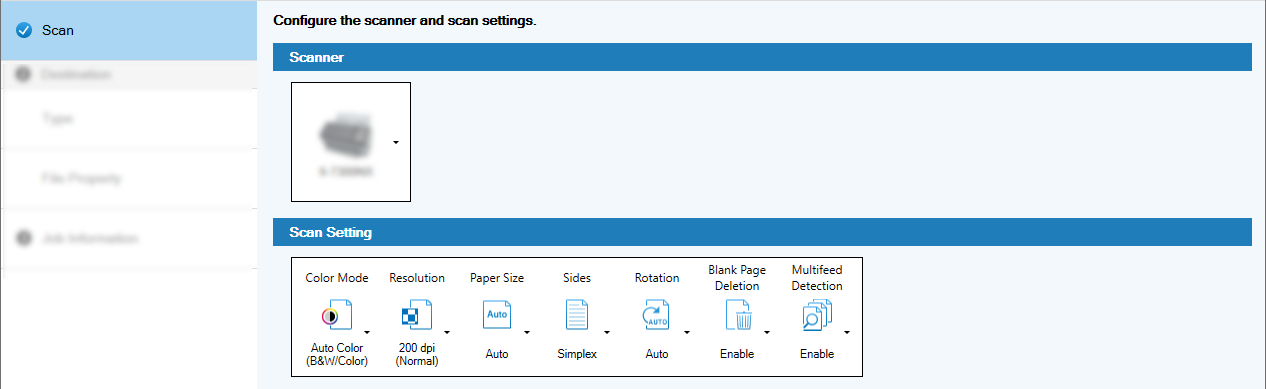This screenshot has width=1266, height=389.
Task: Click the Color Mode label
Action: pos(337,278)
